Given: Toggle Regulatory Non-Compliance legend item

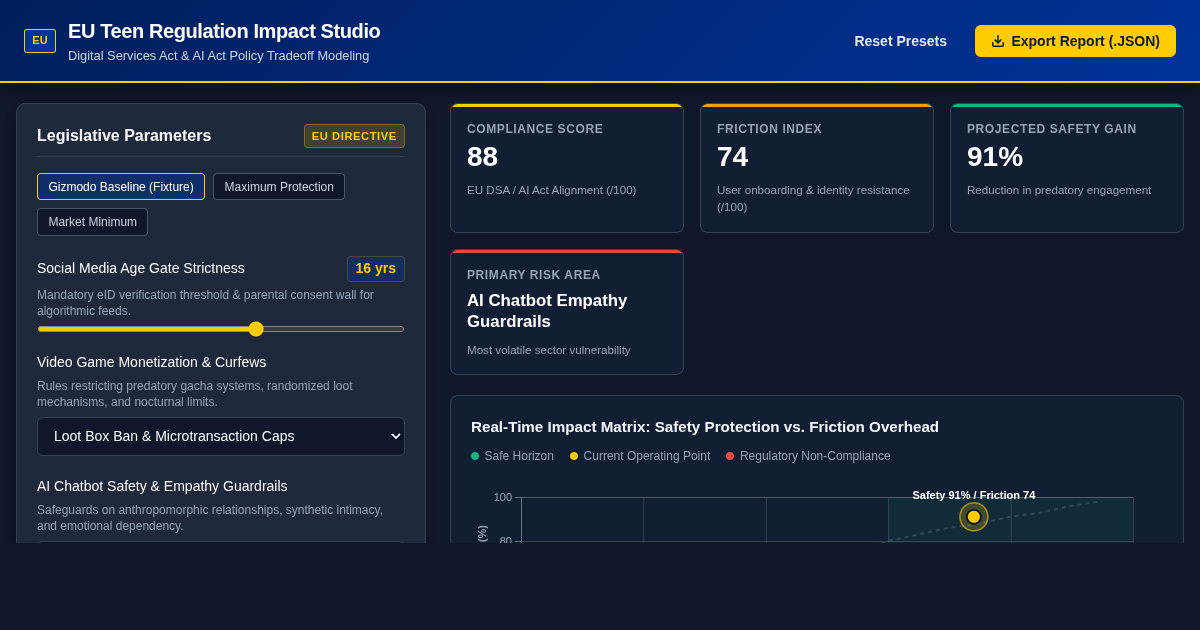Looking at the screenshot, I should pos(808,456).
